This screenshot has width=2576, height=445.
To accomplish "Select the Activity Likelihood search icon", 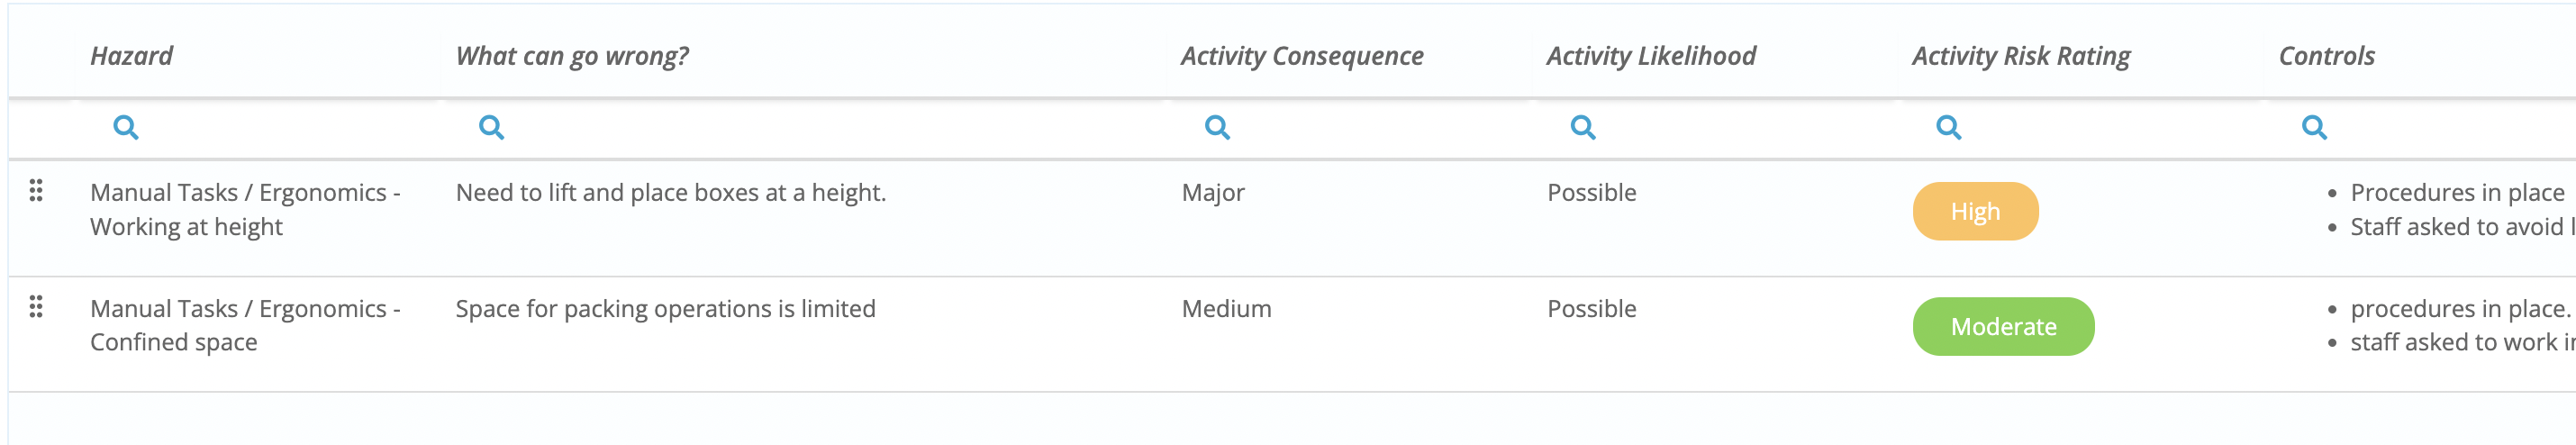I will [1583, 128].
